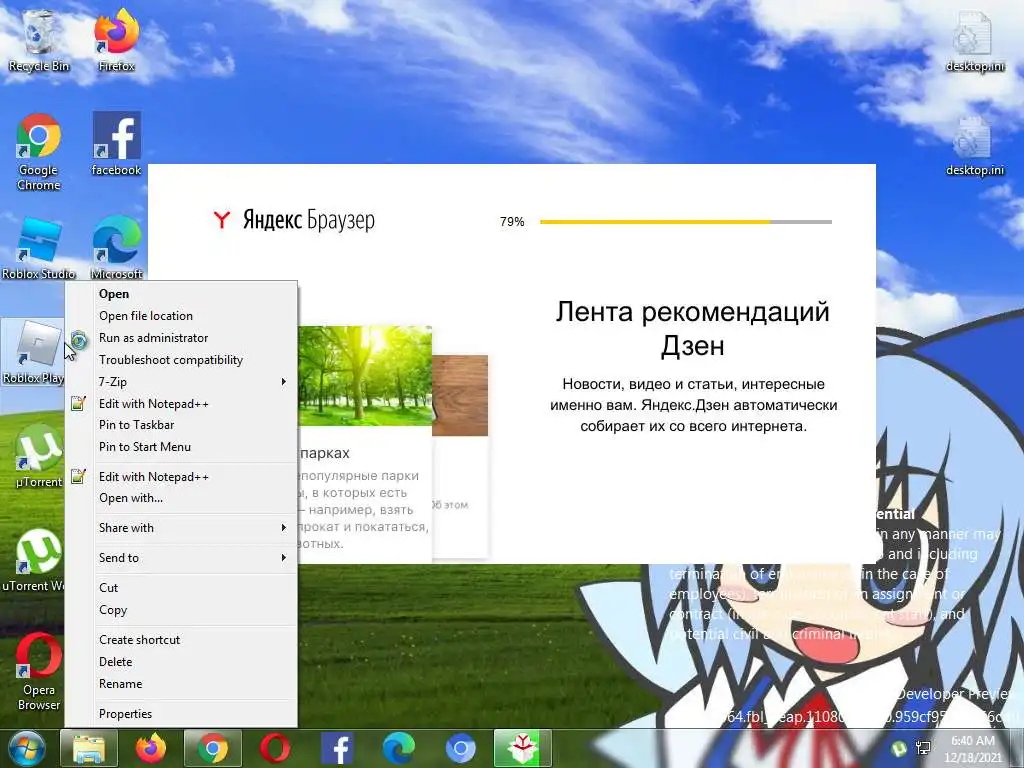This screenshot has width=1024, height=768.
Task: Switch to Google Chrome in the taskbar
Action: [x=213, y=748]
